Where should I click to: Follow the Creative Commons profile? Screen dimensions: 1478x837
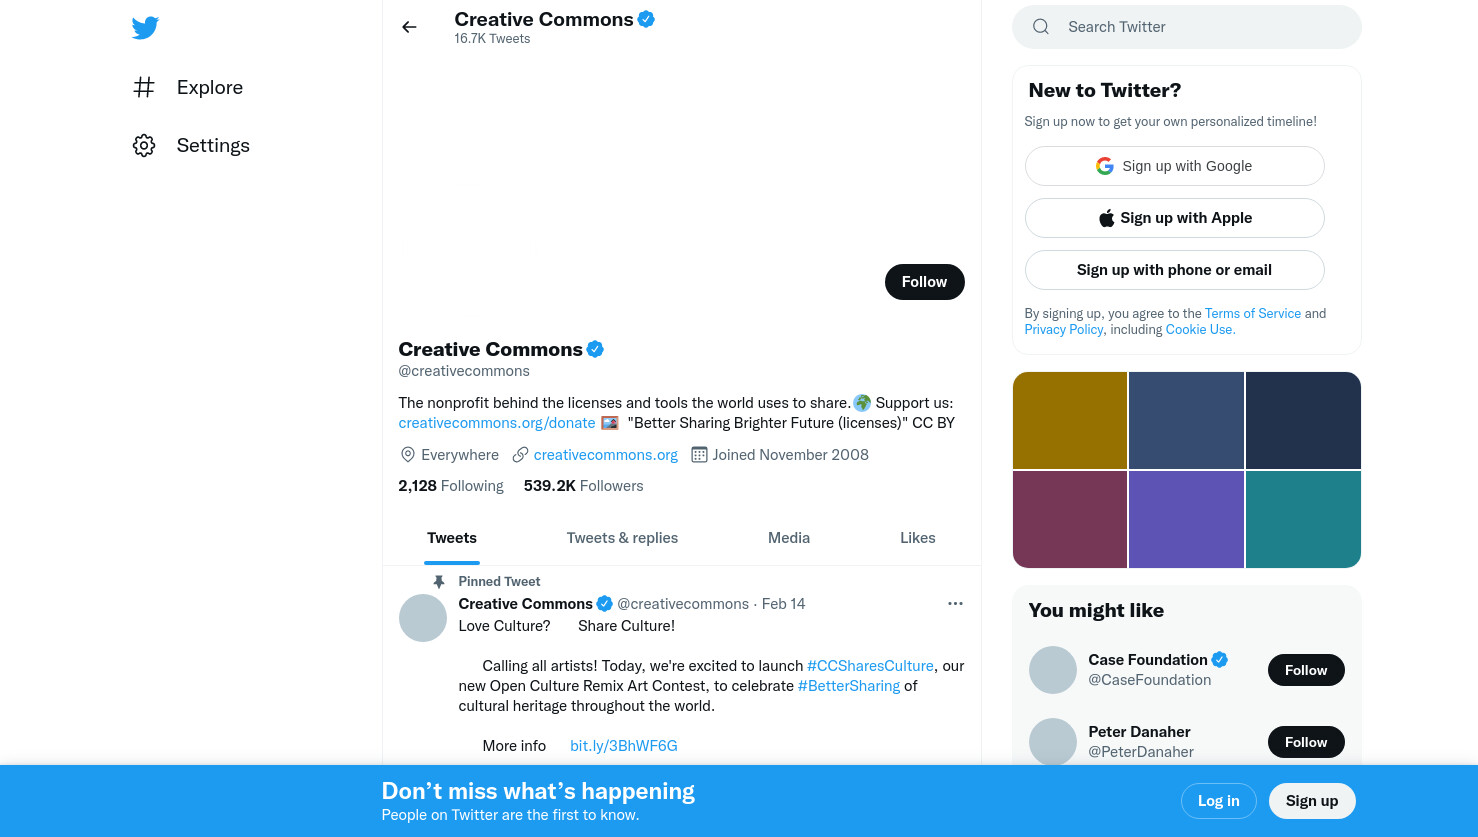tap(925, 282)
